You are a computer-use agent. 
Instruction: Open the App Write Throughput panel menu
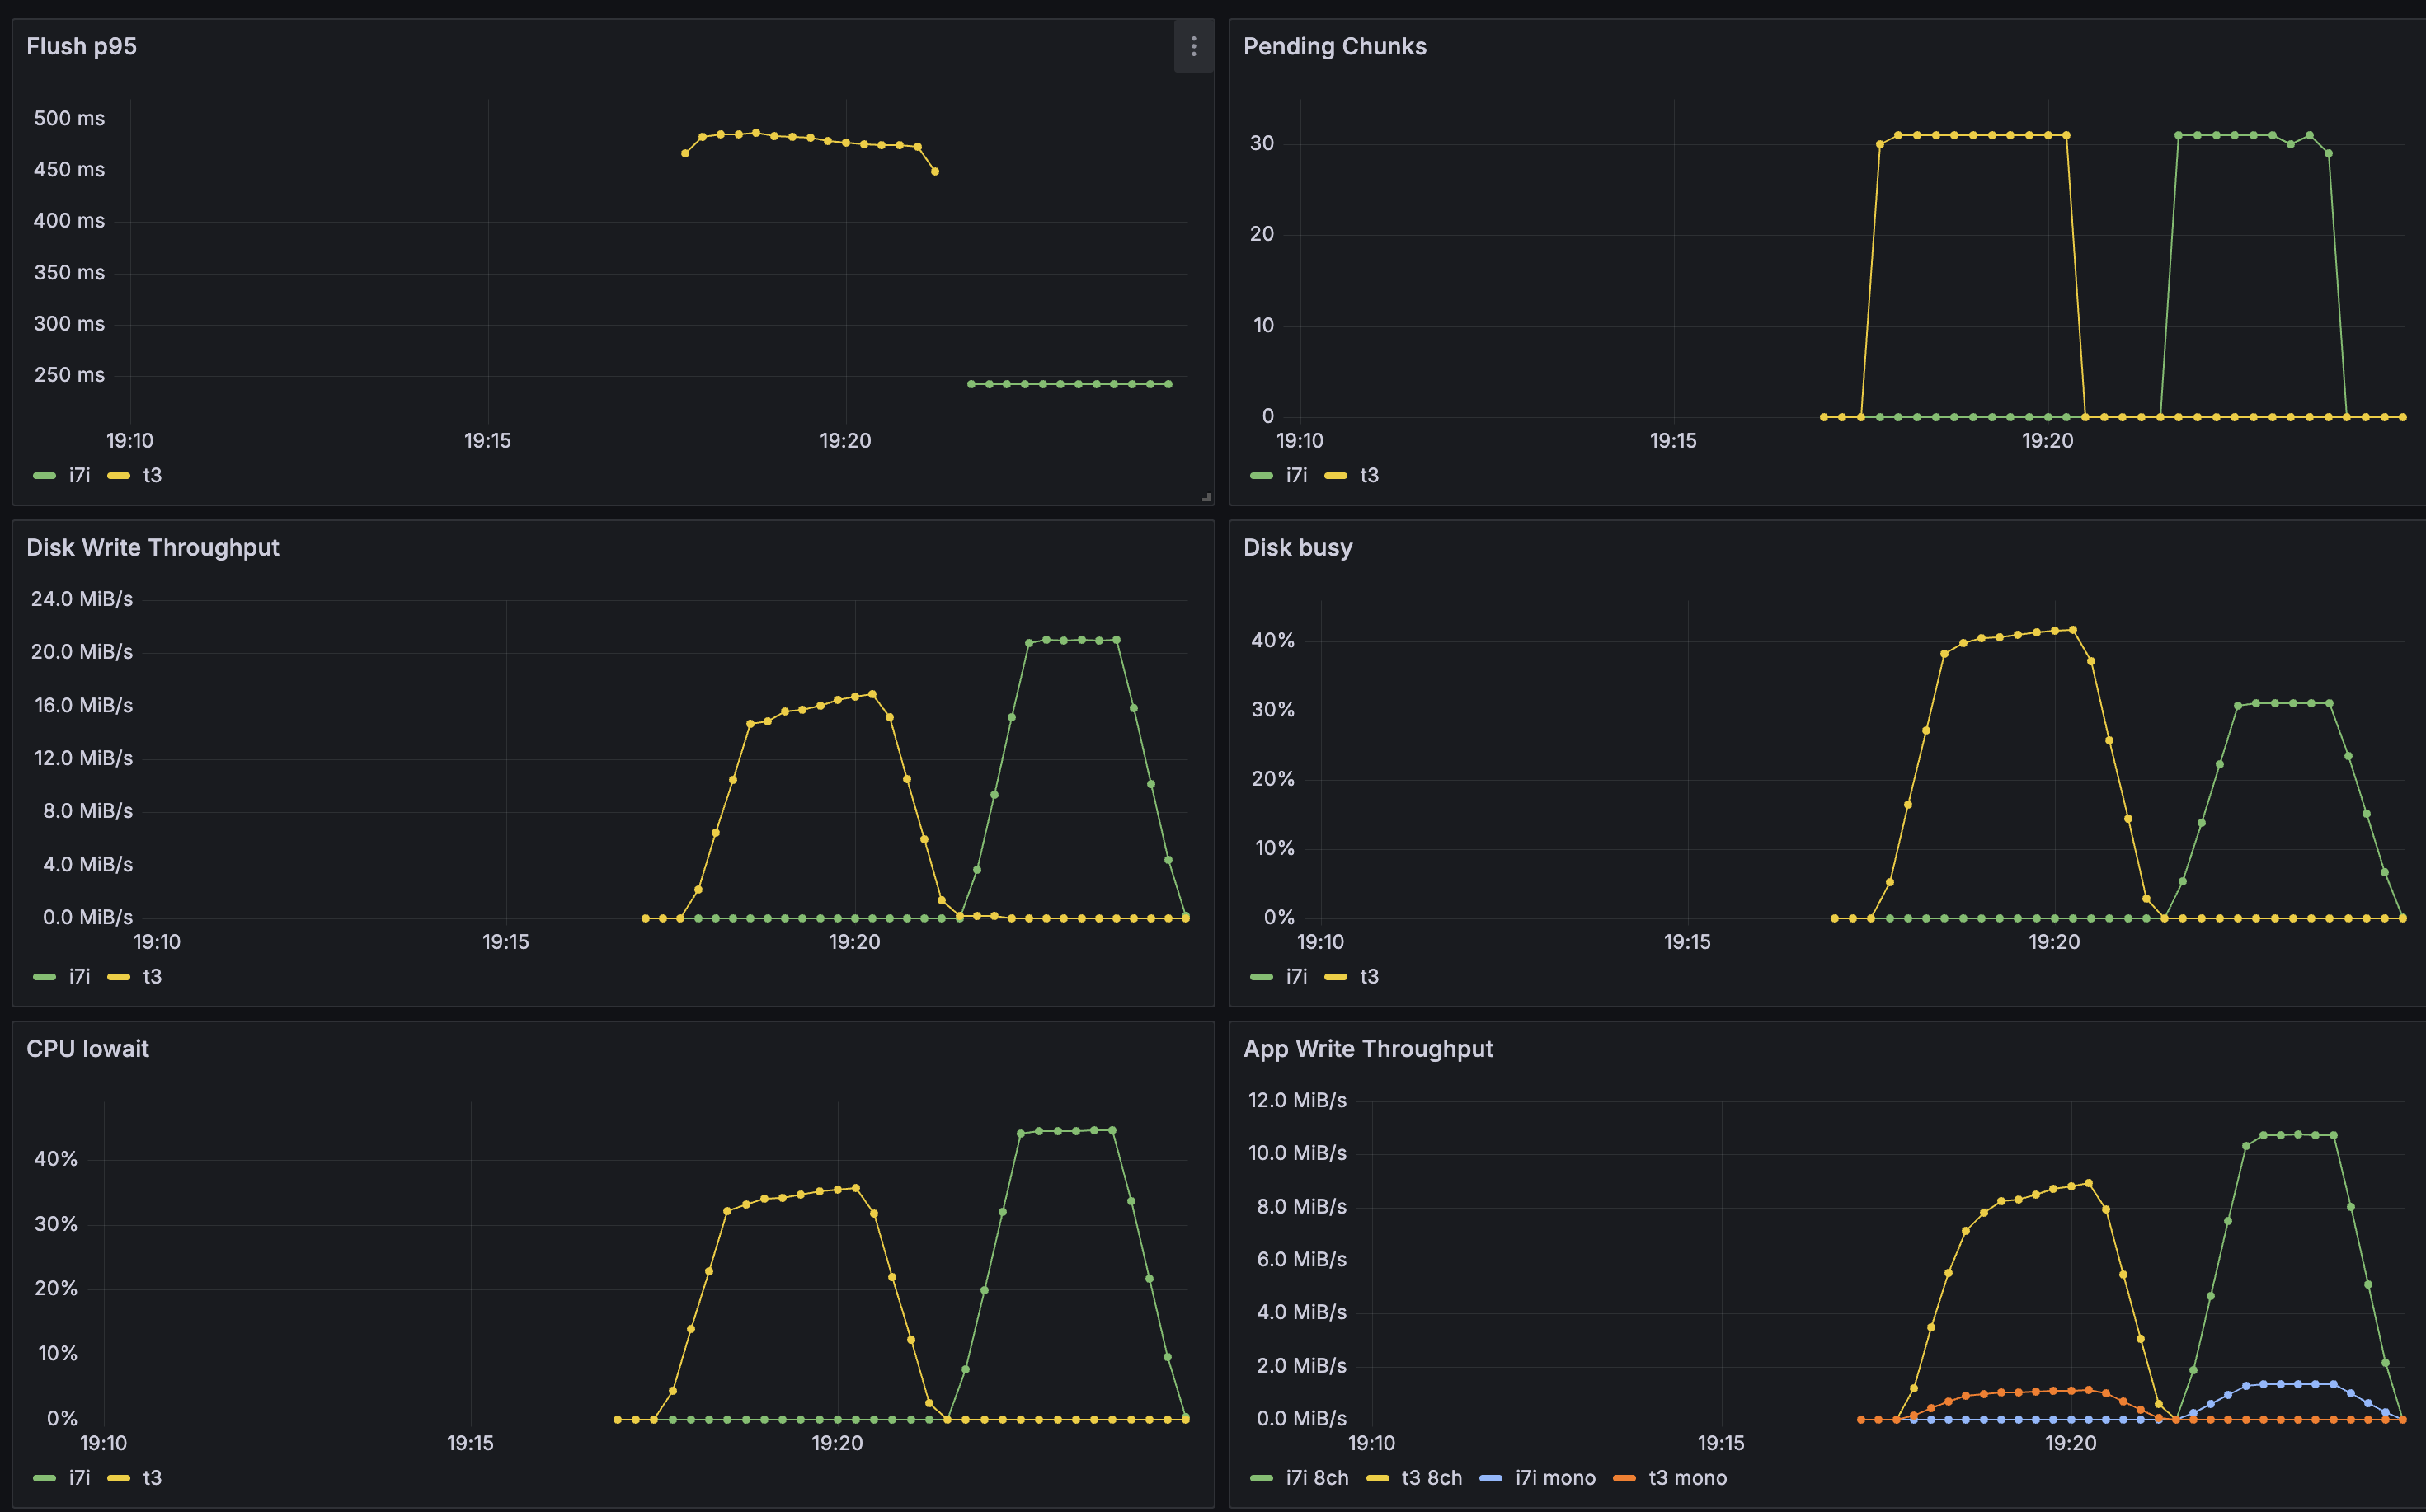1368,1048
